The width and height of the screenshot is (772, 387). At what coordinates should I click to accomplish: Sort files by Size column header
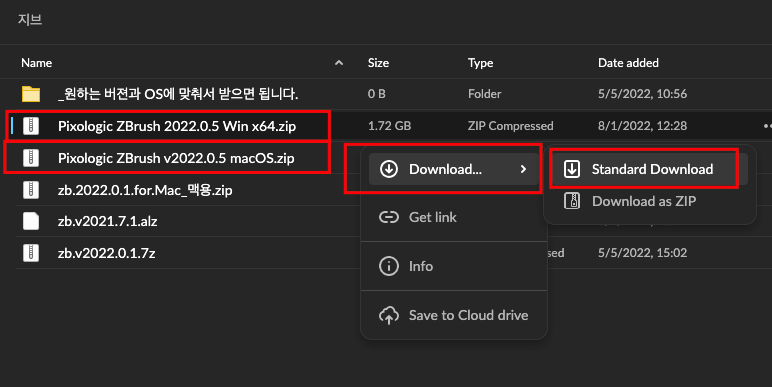click(x=378, y=63)
